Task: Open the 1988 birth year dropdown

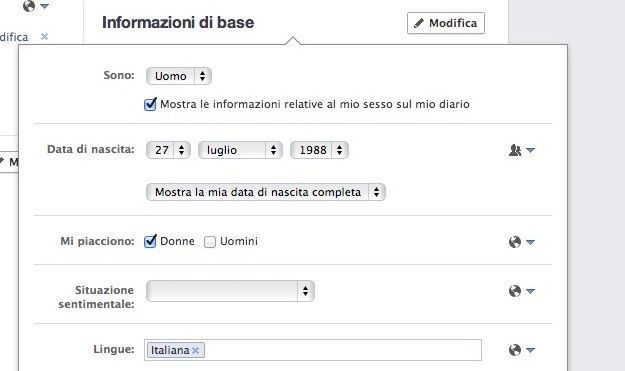Action: pos(319,150)
